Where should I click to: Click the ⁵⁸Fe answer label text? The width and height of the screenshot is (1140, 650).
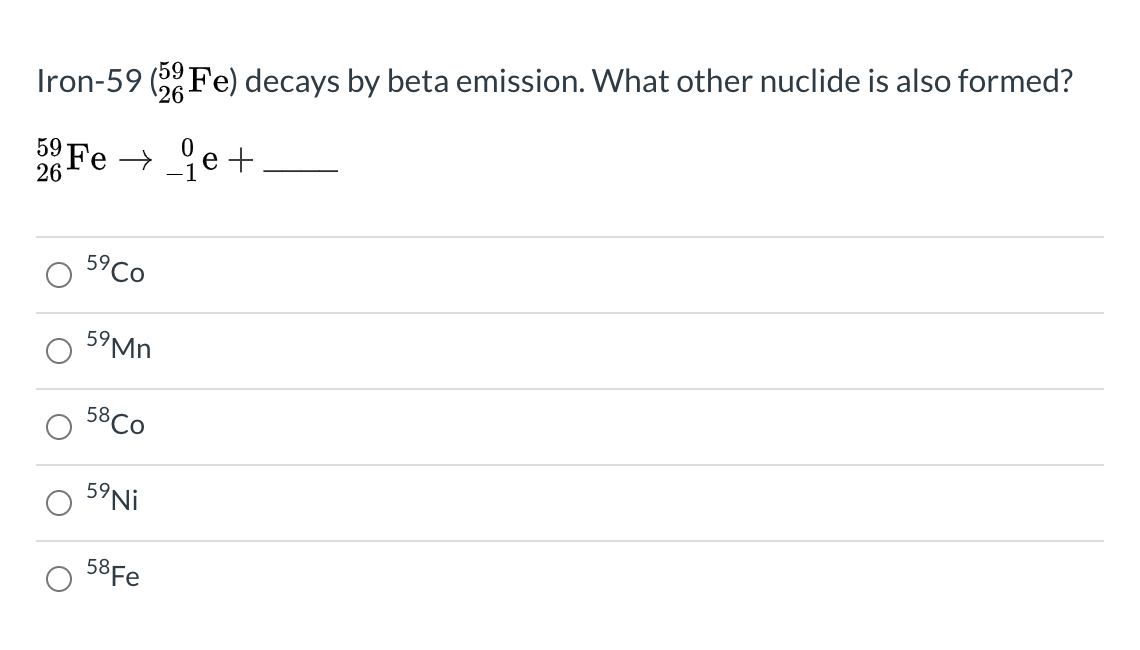[115, 576]
